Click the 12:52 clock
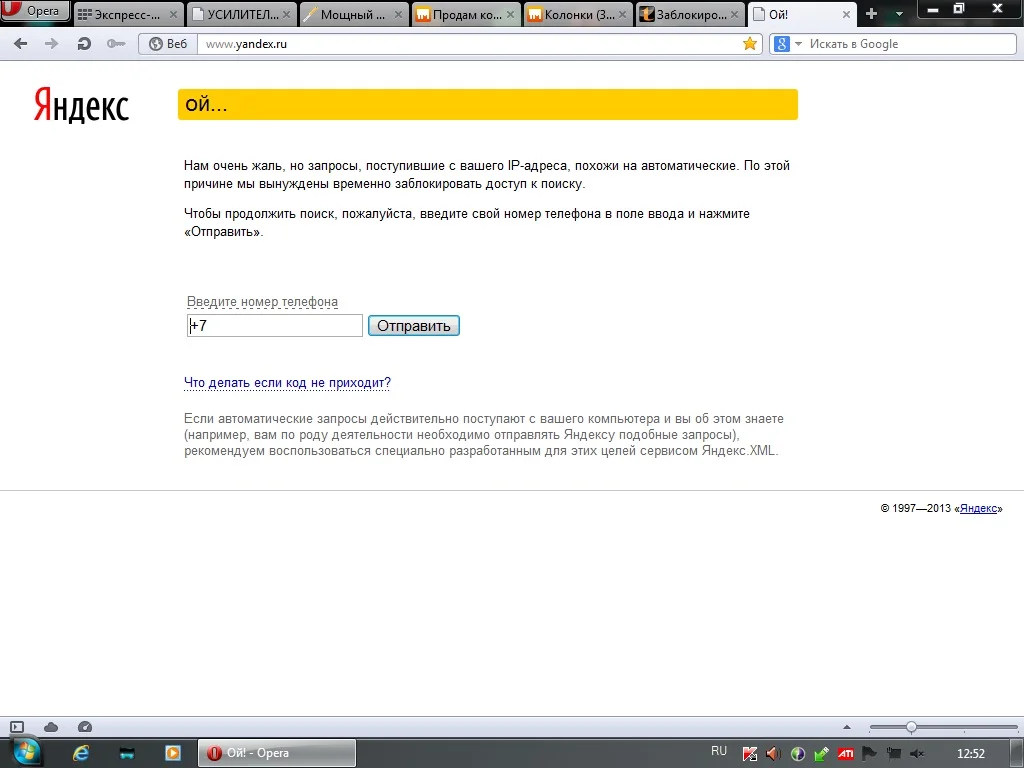 pyautogui.click(x=970, y=754)
